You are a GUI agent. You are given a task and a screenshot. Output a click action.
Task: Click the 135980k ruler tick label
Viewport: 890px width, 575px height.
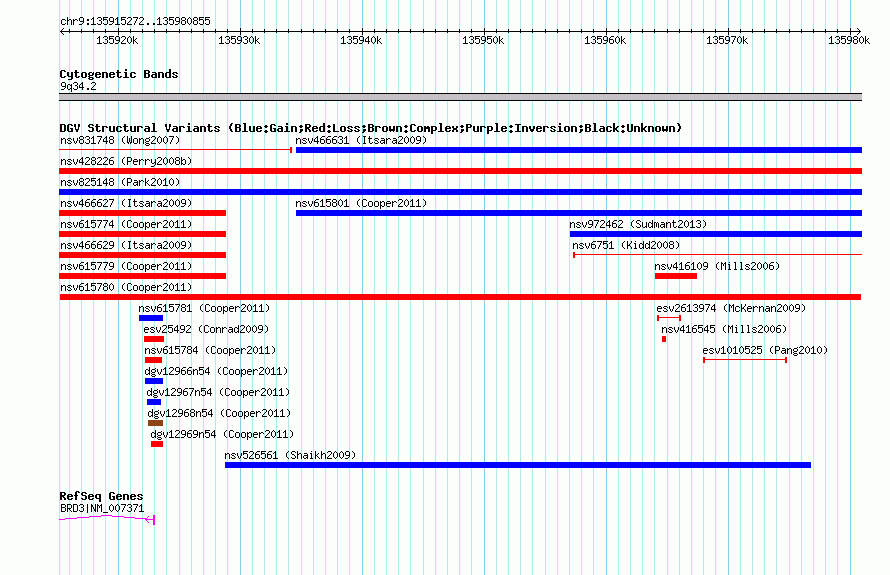849,40
